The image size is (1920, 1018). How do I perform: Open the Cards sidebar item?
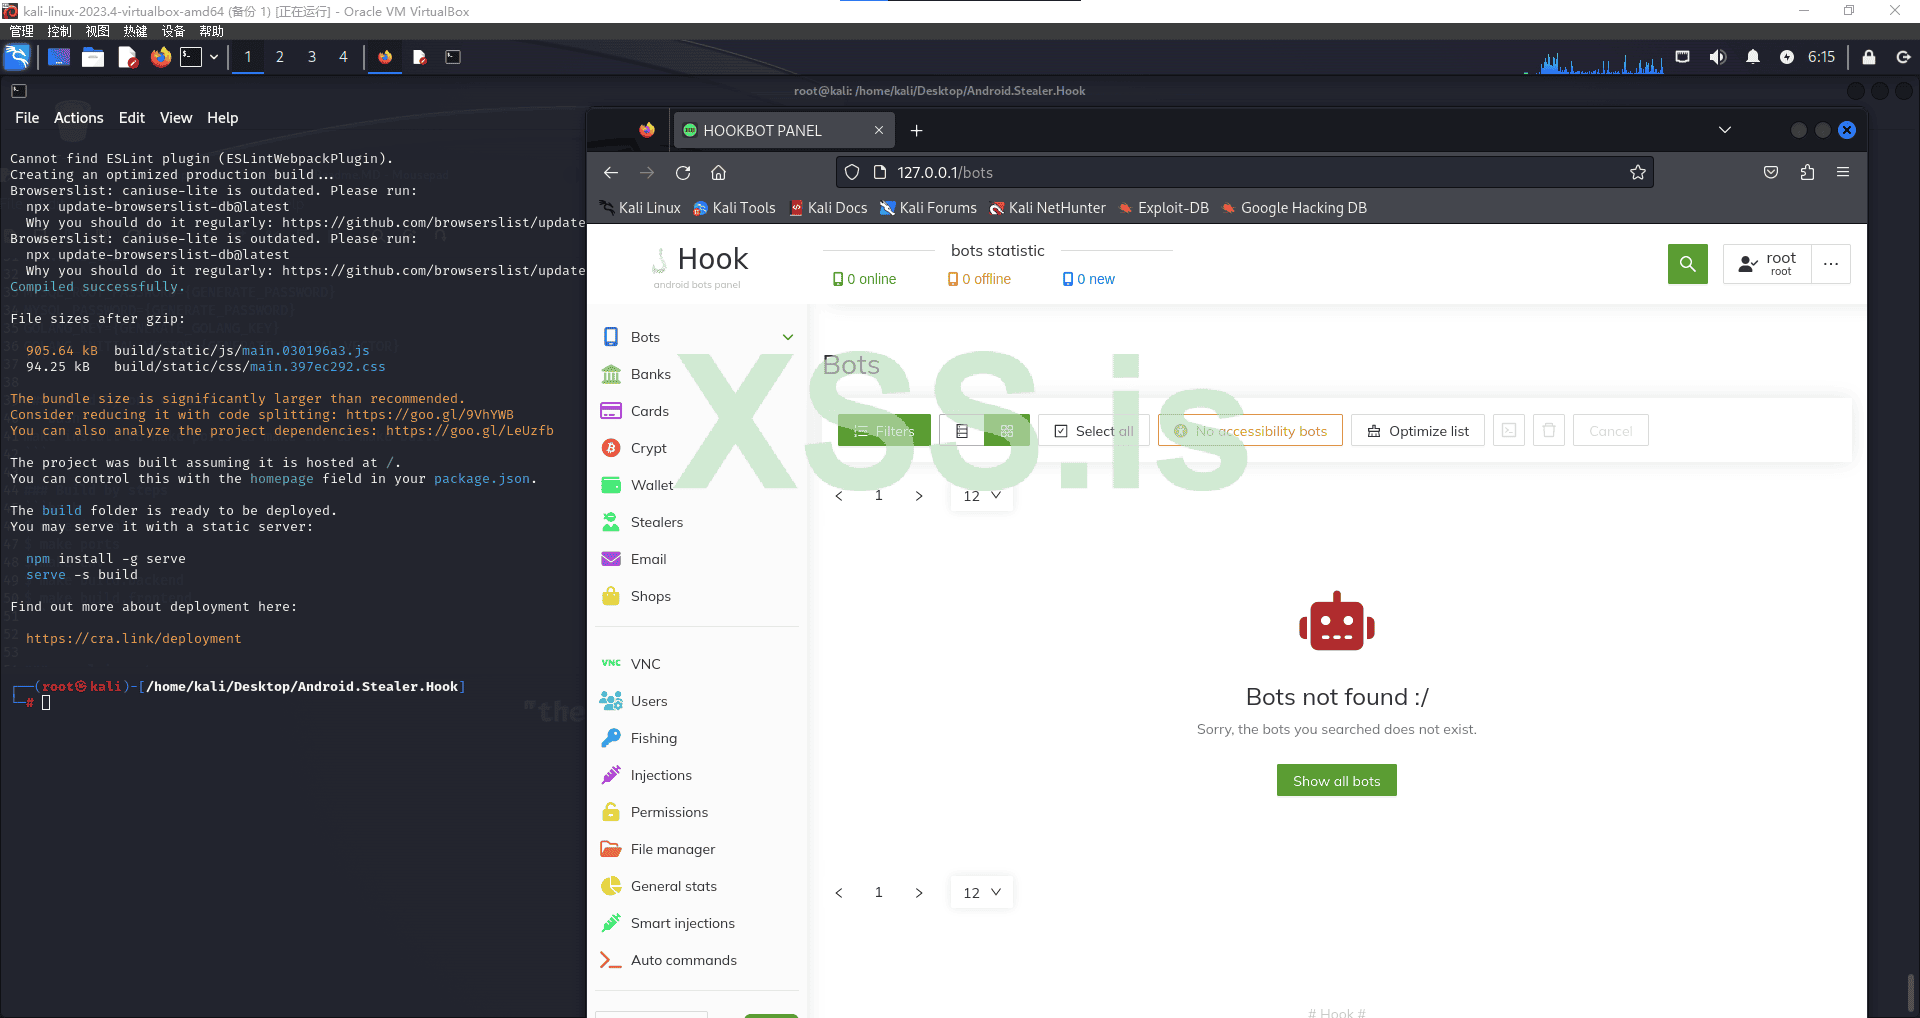699,412
